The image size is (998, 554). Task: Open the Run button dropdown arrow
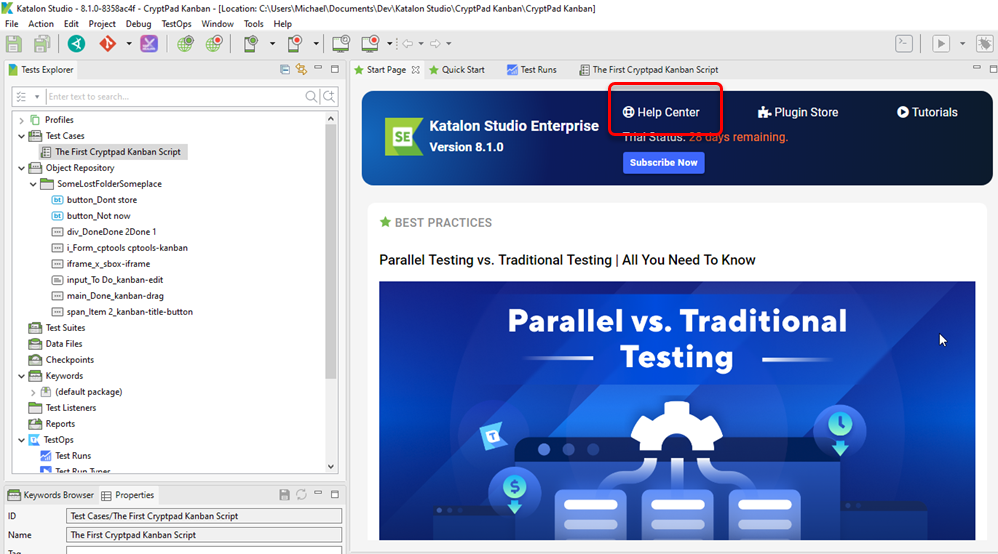[x=962, y=43]
